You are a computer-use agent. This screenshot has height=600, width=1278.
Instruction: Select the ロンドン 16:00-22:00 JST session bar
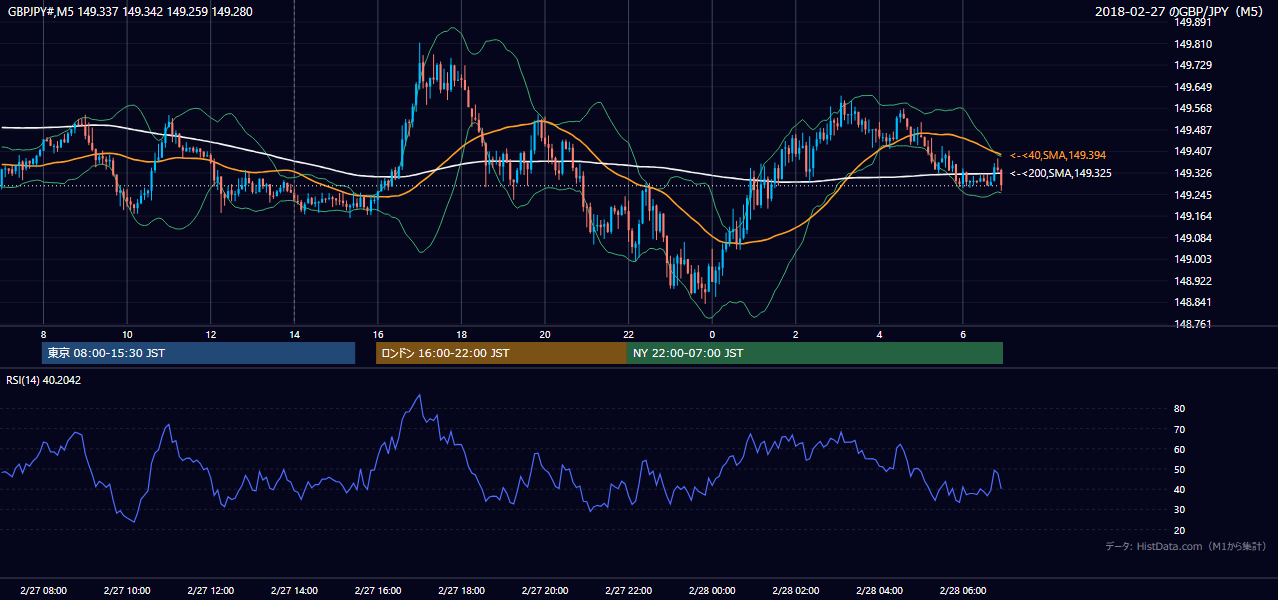pos(501,353)
